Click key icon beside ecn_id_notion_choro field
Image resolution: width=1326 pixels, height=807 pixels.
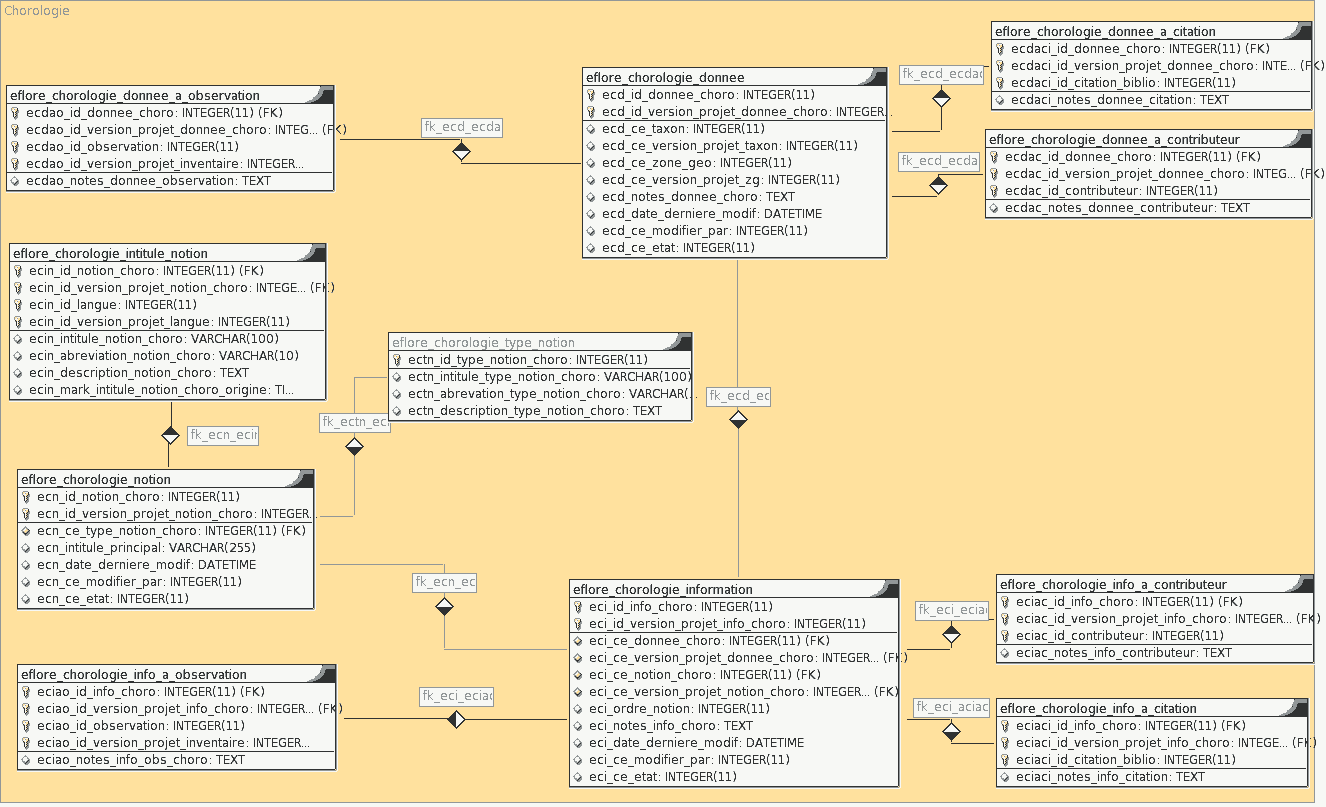(27, 497)
